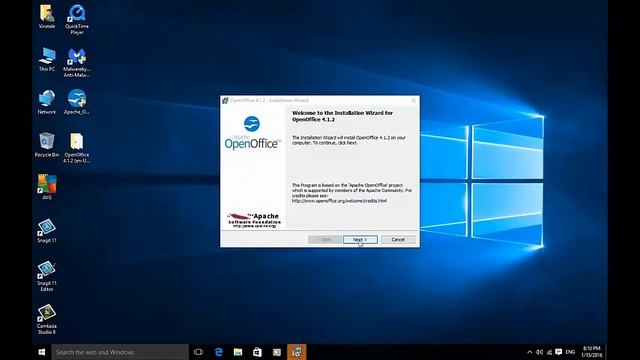
Task: Open the taskbar app next to Store
Action: [x=277, y=352]
